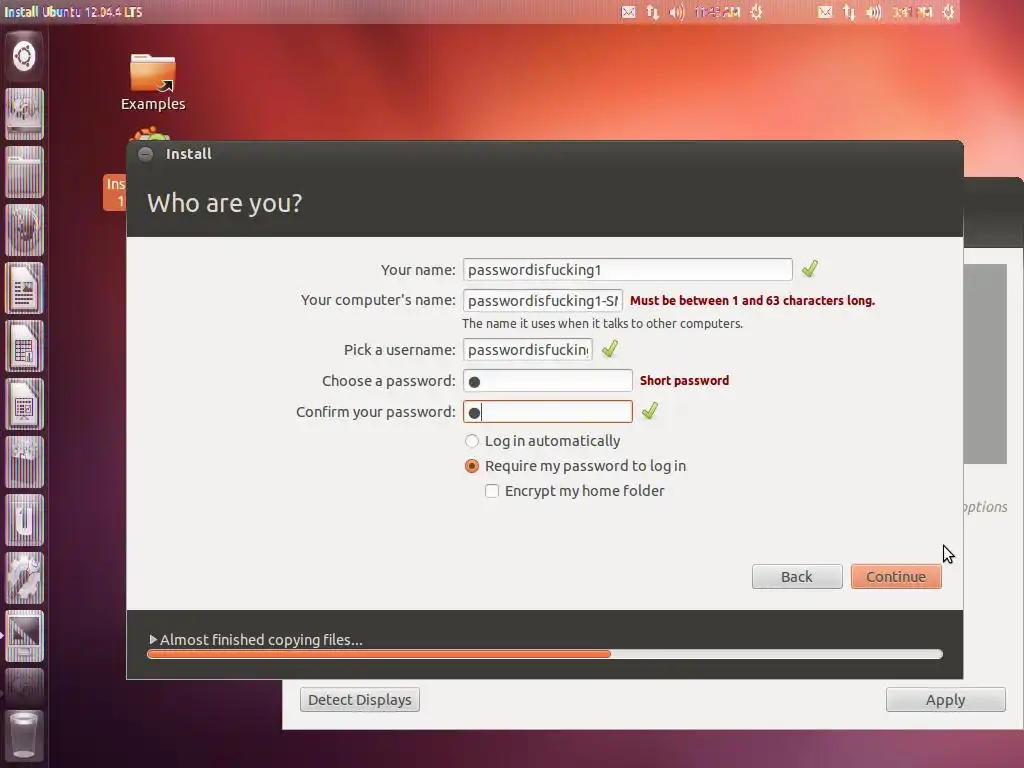Click the Continue button
Image resolution: width=1024 pixels, height=768 pixels.
[x=896, y=577]
